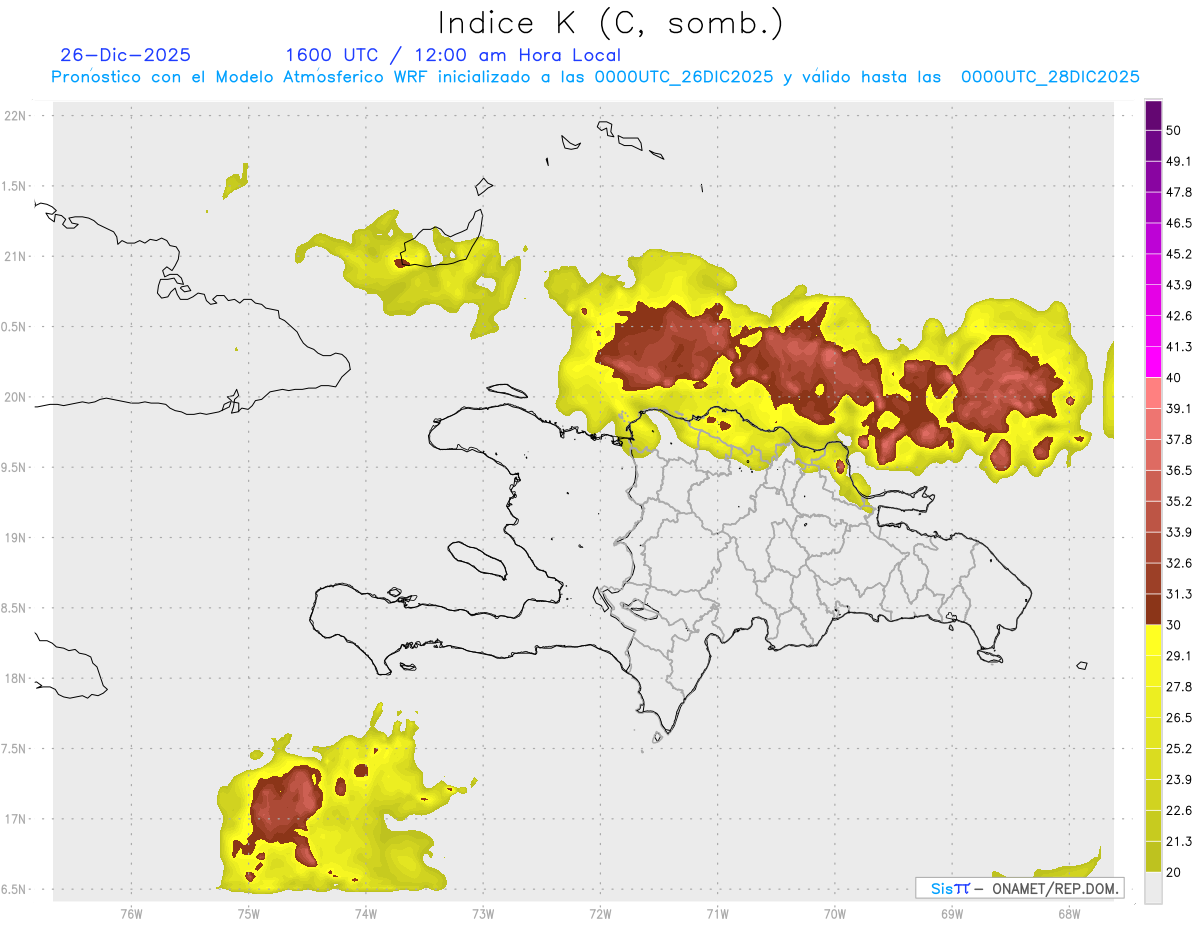The height and width of the screenshot is (927, 1200).
Task: Select longitude label '70W'
Action: (x=835, y=914)
